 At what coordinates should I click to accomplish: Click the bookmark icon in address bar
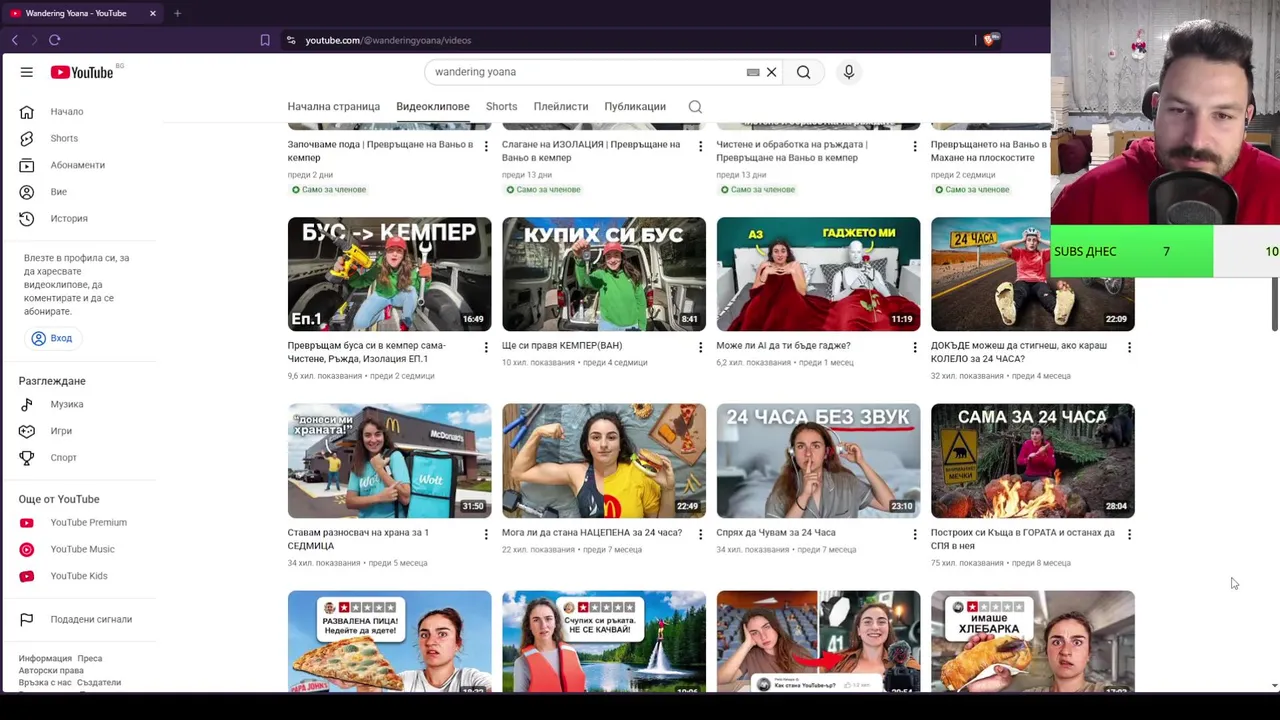[x=265, y=40]
